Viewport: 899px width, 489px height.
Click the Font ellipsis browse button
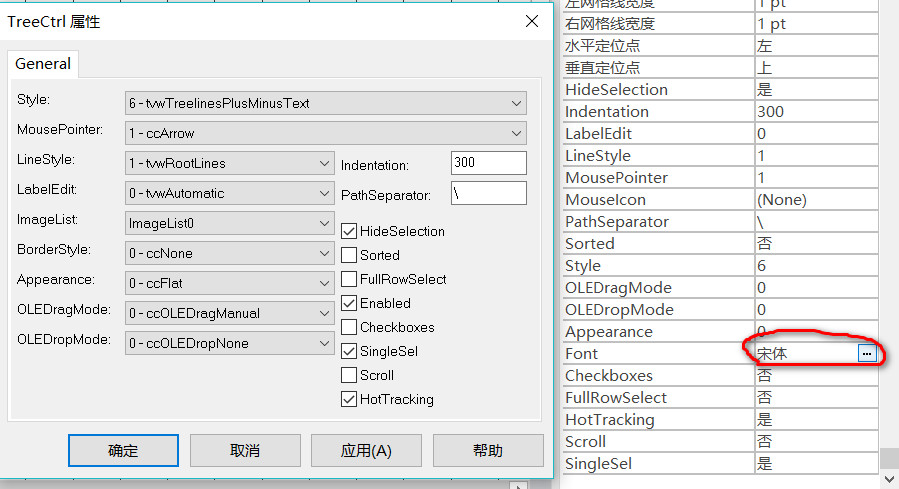pyautogui.click(x=867, y=354)
